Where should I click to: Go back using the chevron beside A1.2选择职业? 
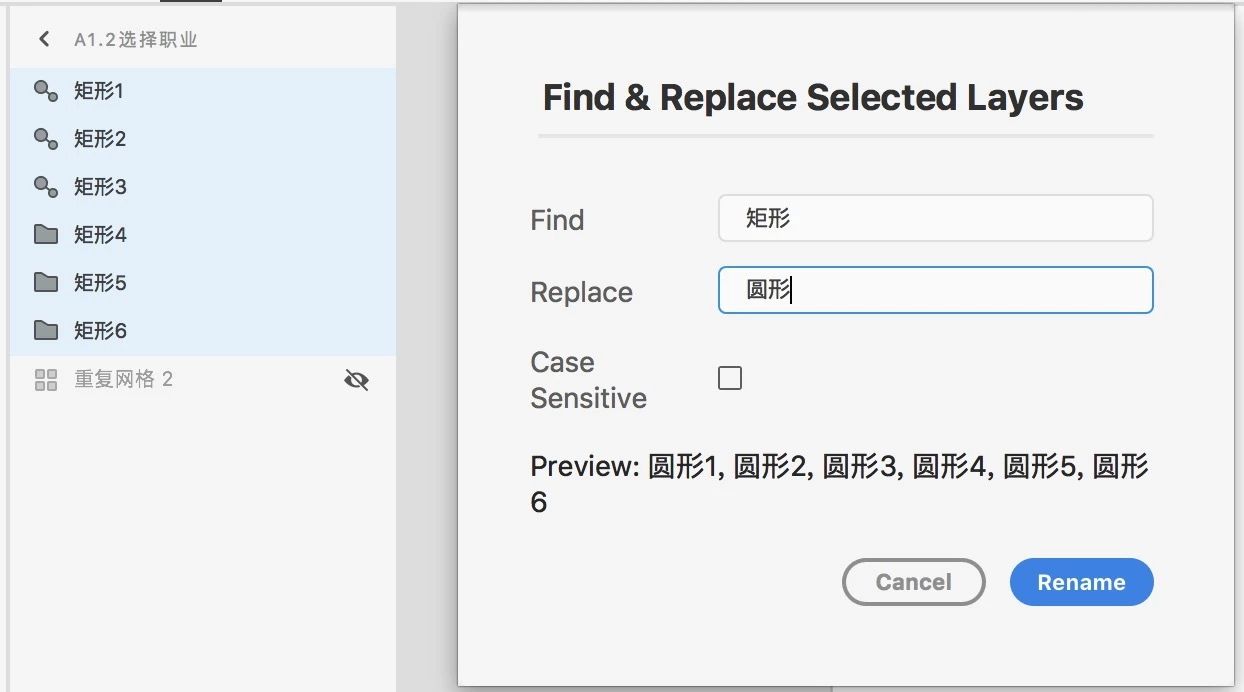point(43,39)
